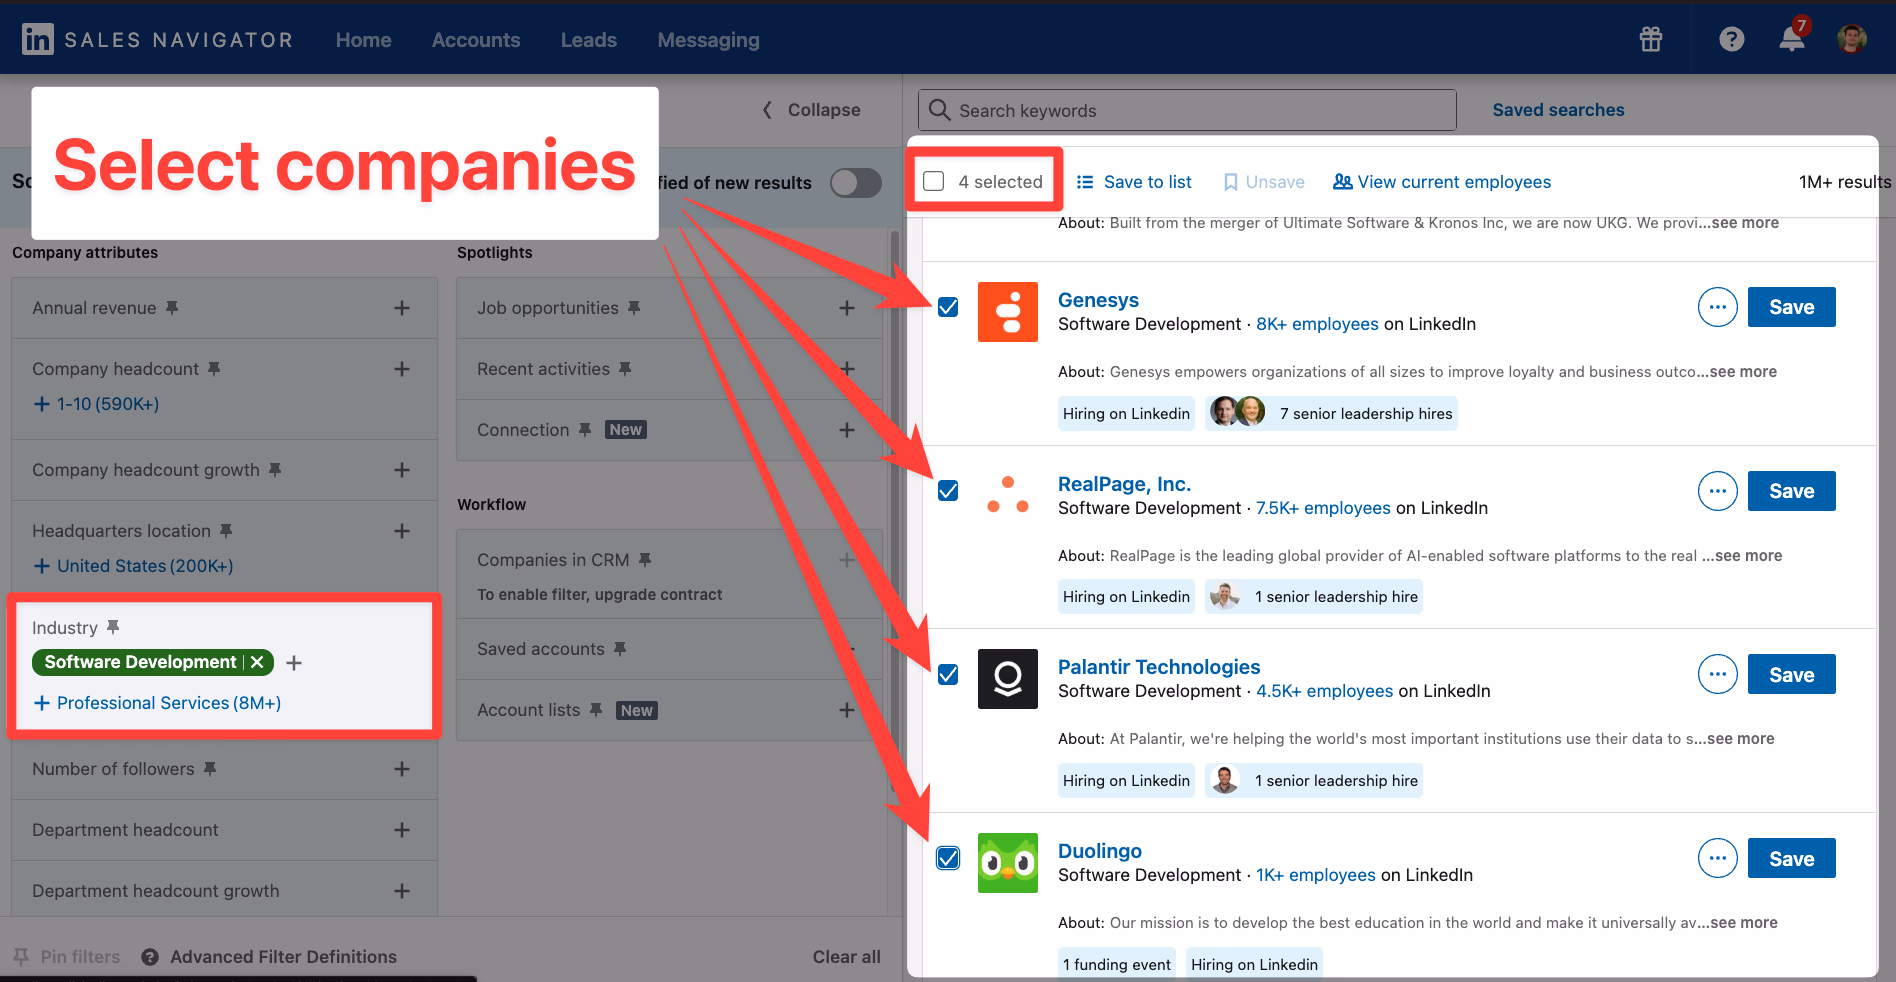
Task: Expand the Company headcount filter
Action: [x=402, y=369]
